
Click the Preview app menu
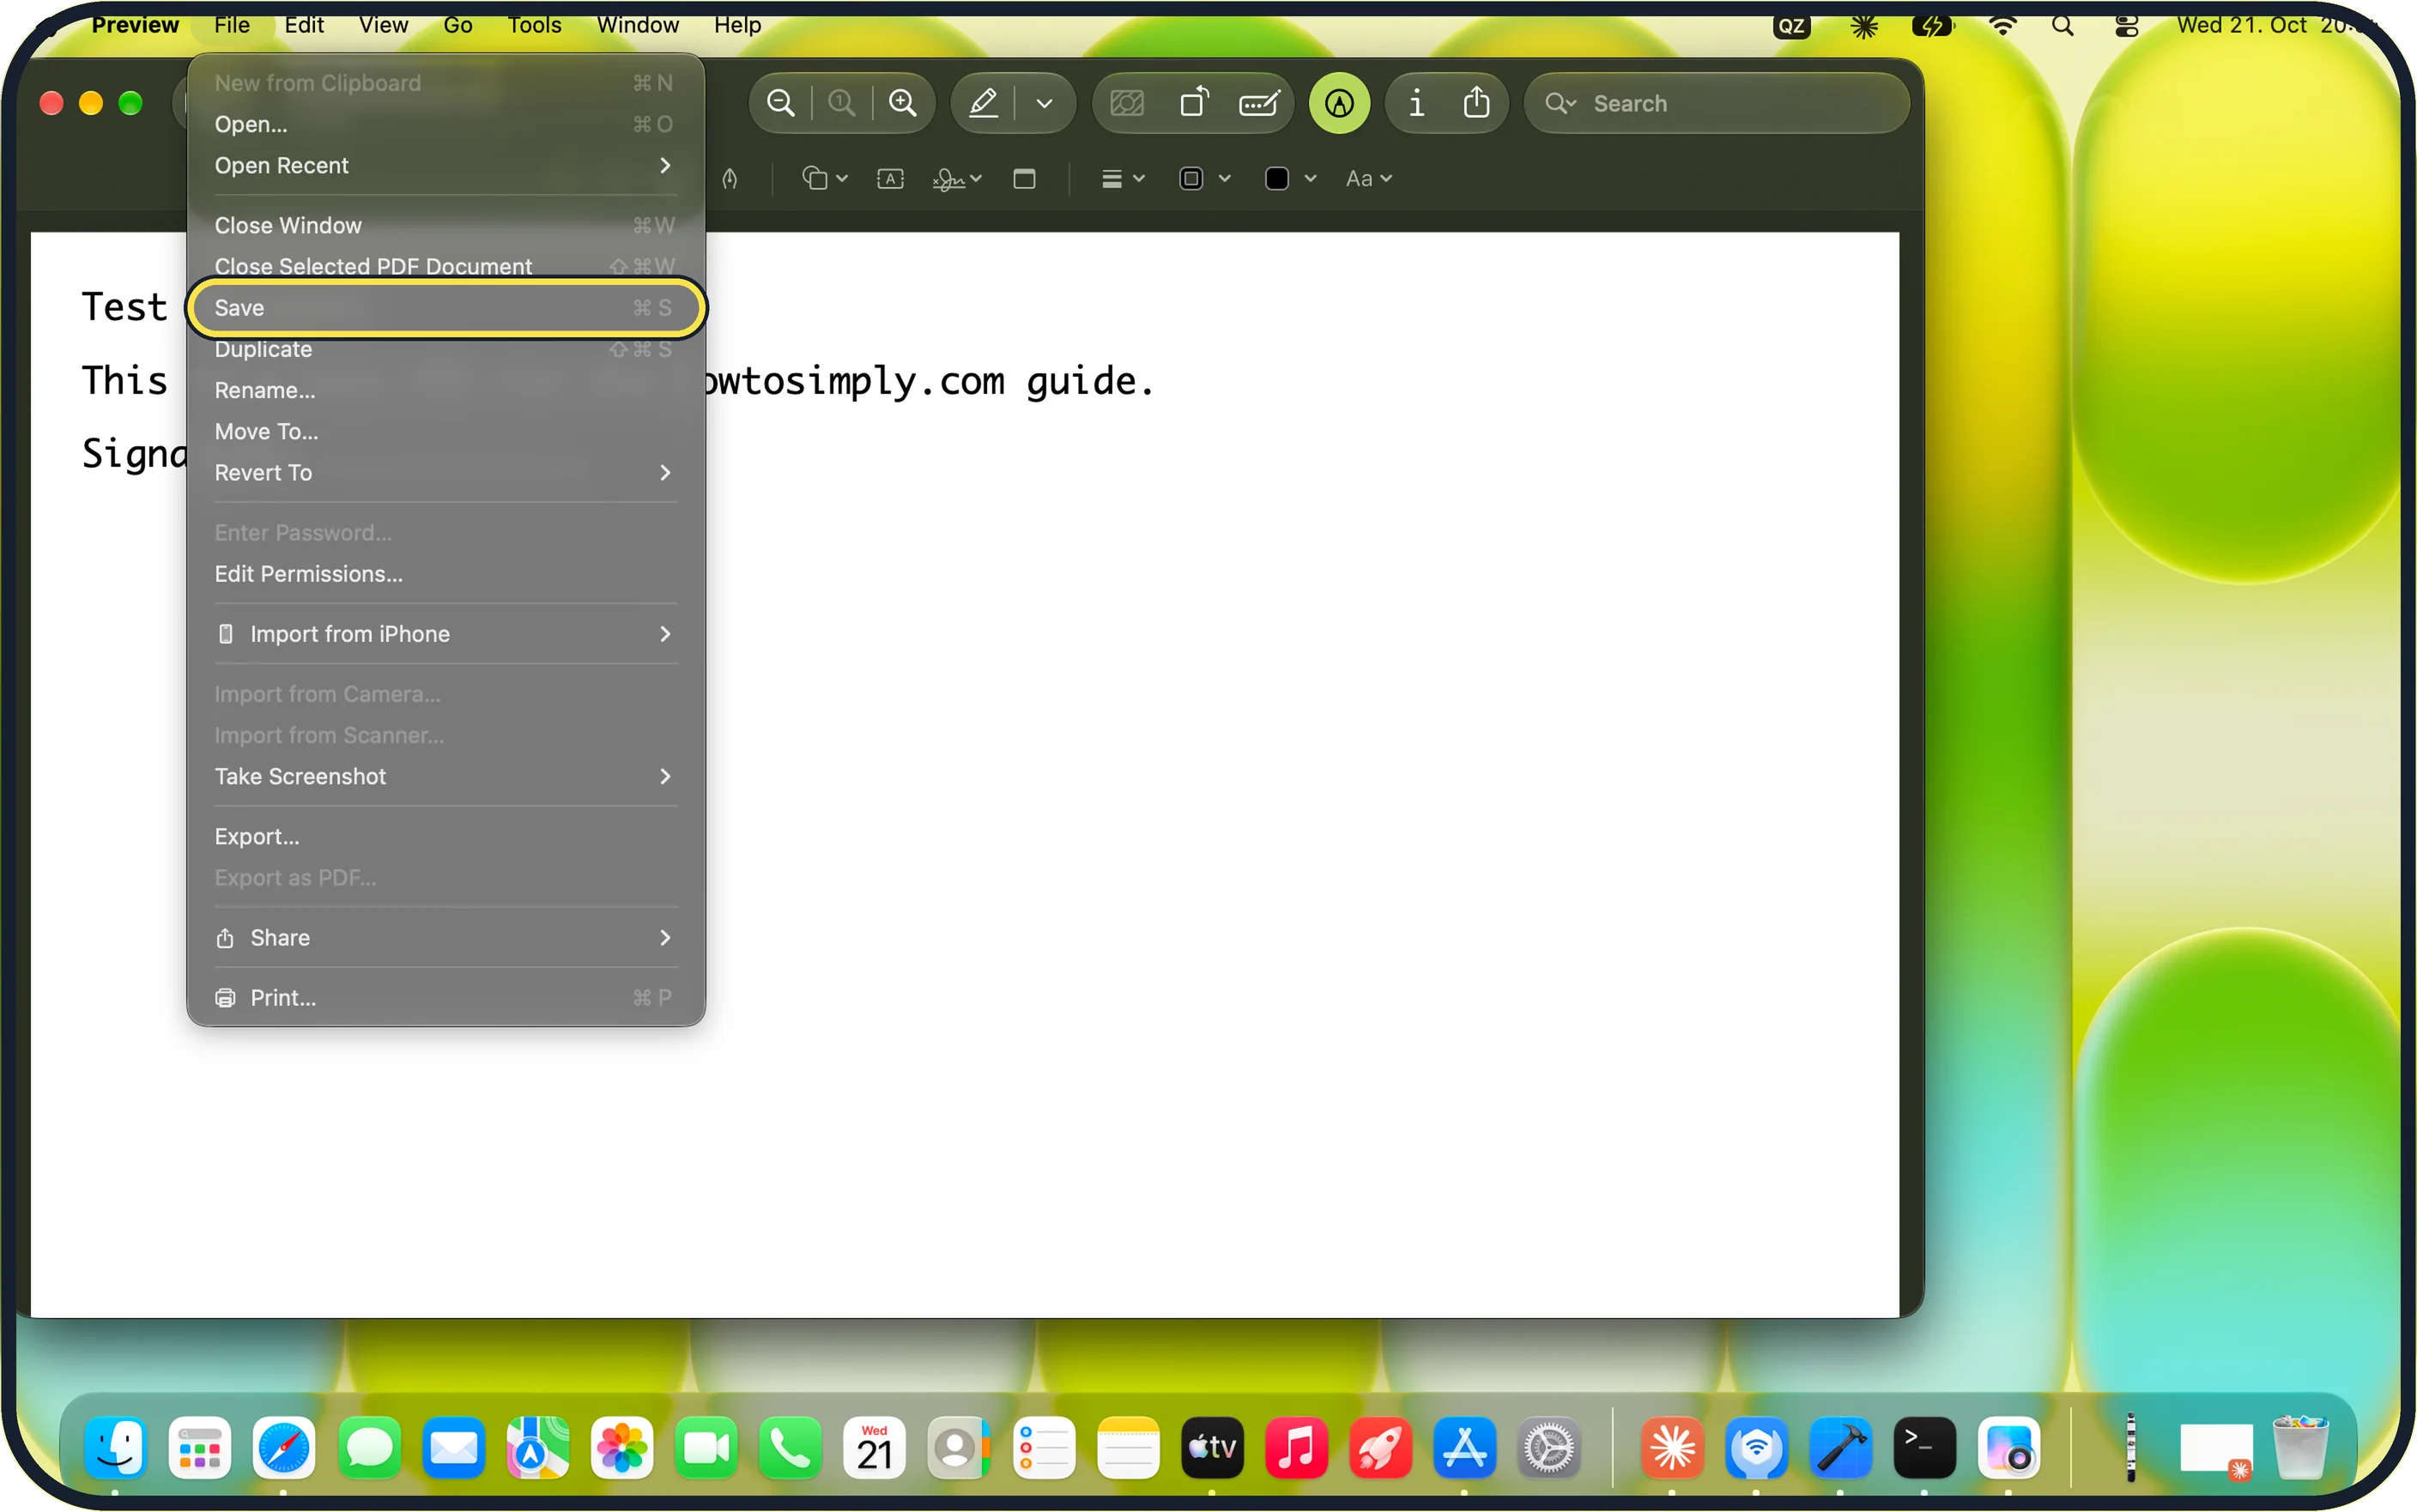135,25
